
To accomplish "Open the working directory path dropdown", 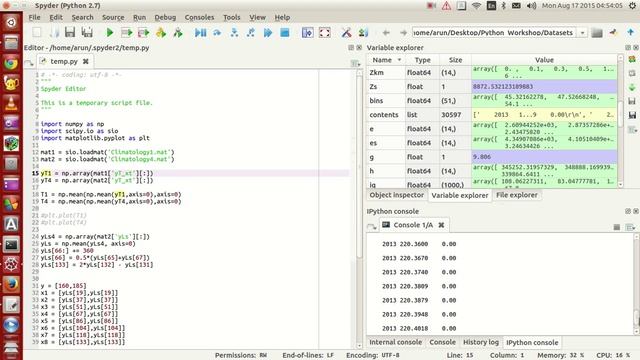I will pos(582,33).
